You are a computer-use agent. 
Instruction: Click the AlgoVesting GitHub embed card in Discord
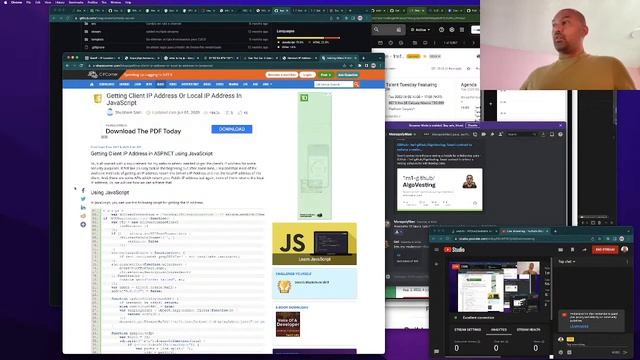click(x=440, y=189)
